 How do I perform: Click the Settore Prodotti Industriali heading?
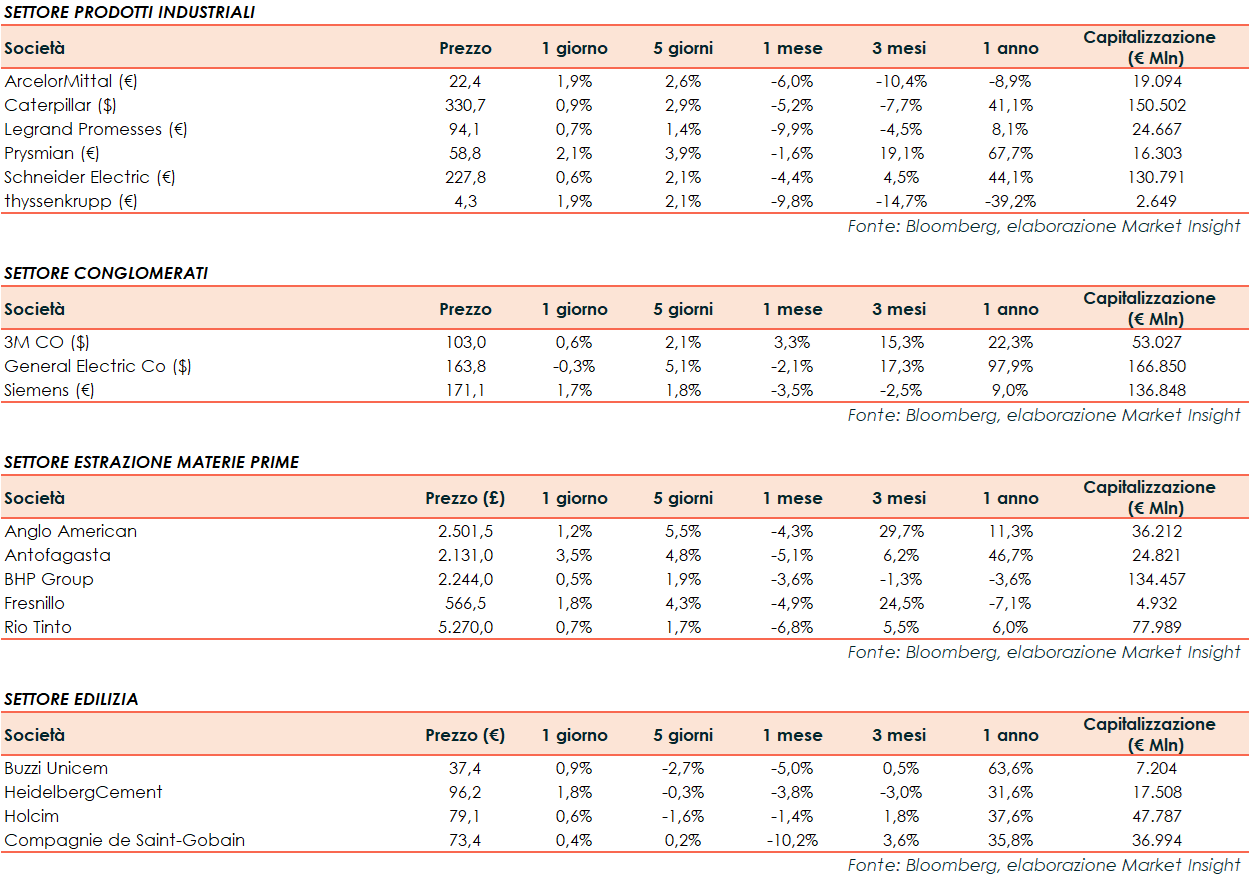pos(130,12)
